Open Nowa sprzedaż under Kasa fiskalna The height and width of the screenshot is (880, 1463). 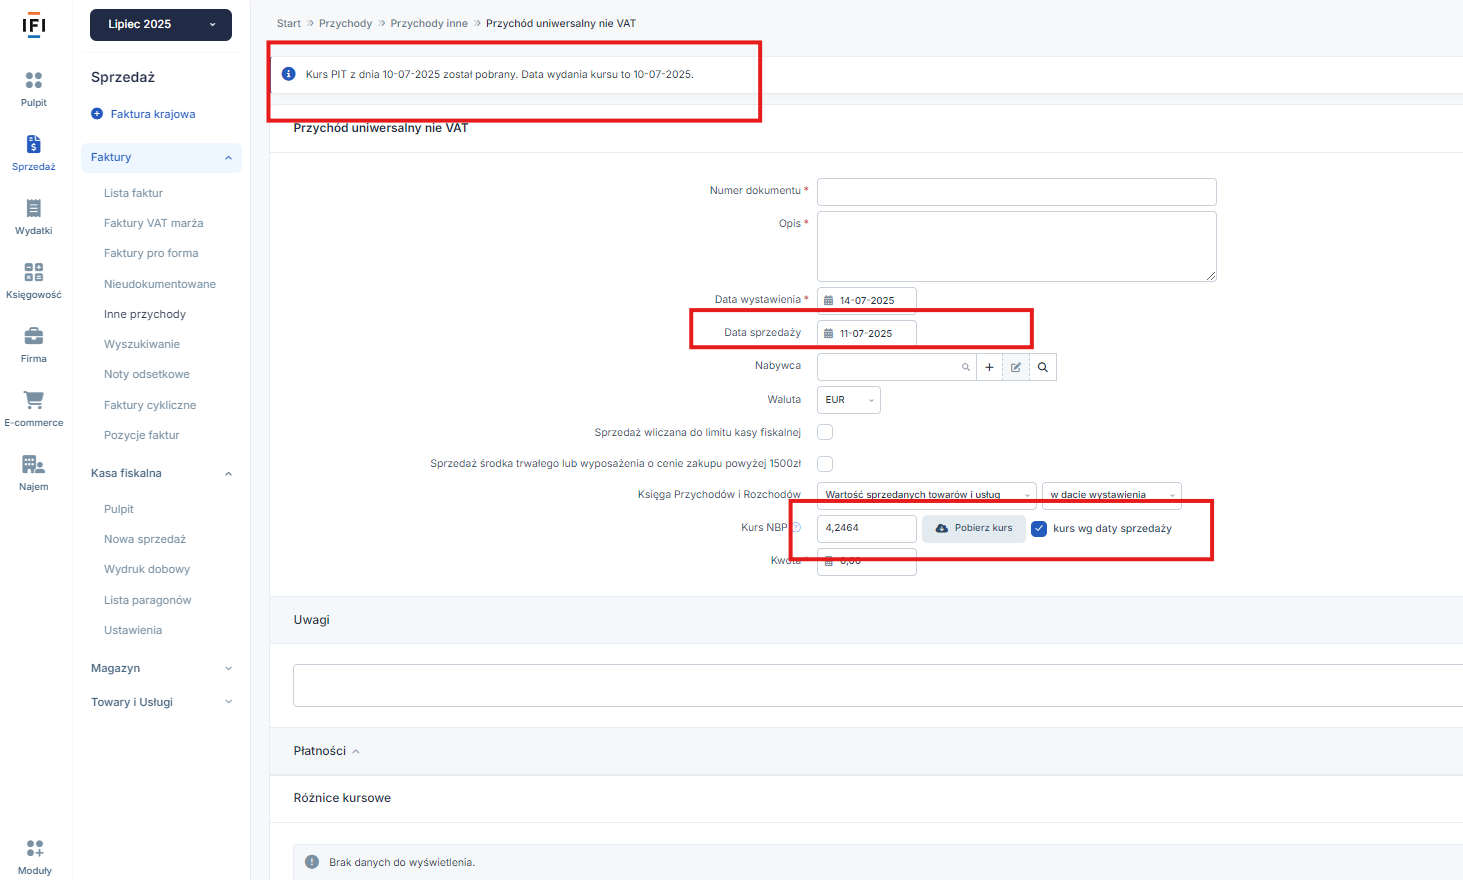(x=145, y=539)
